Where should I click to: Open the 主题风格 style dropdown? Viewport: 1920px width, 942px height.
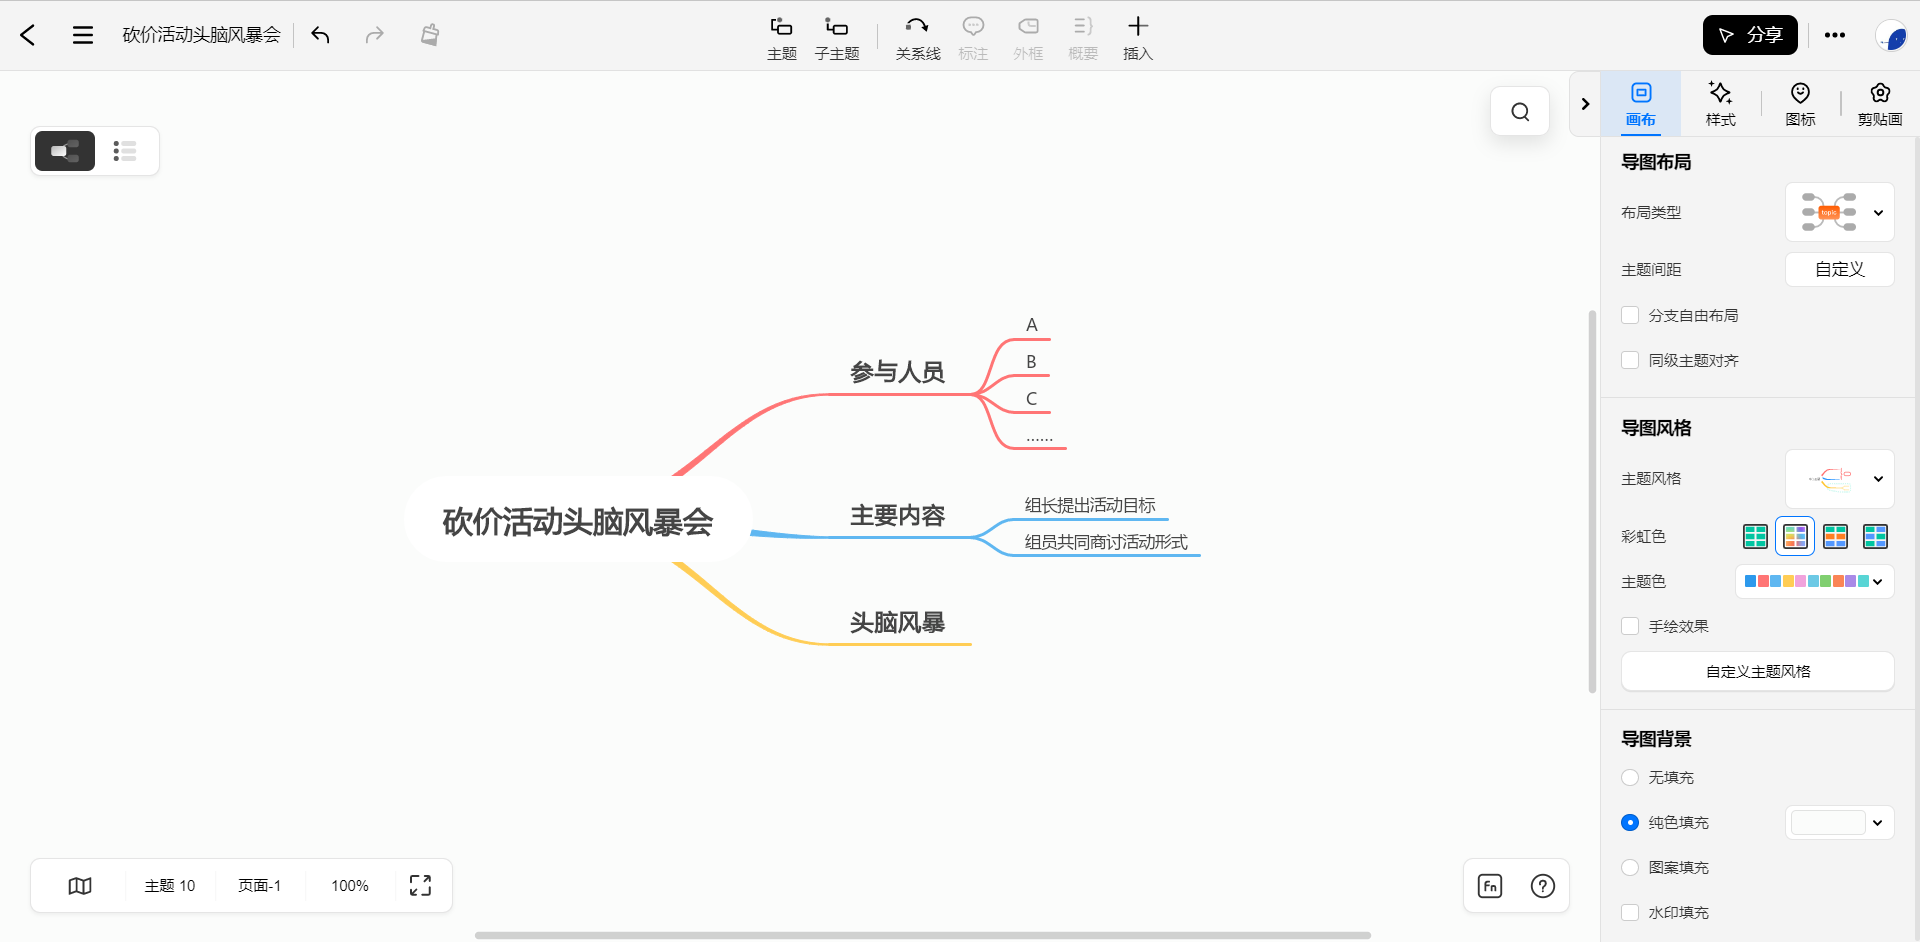click(x=1840, y=478)
